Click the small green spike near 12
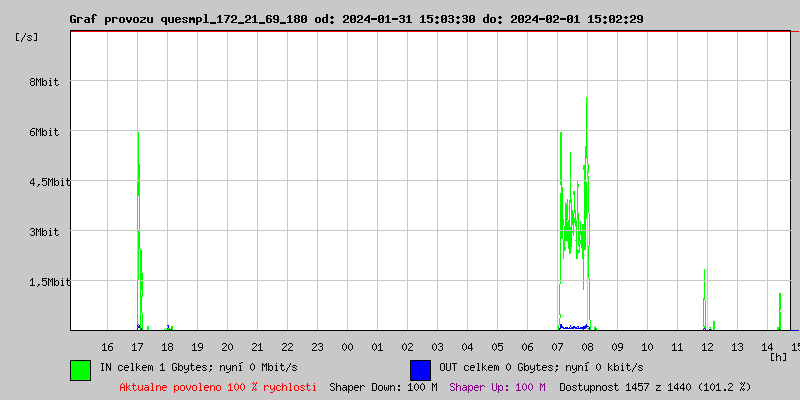 click(x=705, y=298)
